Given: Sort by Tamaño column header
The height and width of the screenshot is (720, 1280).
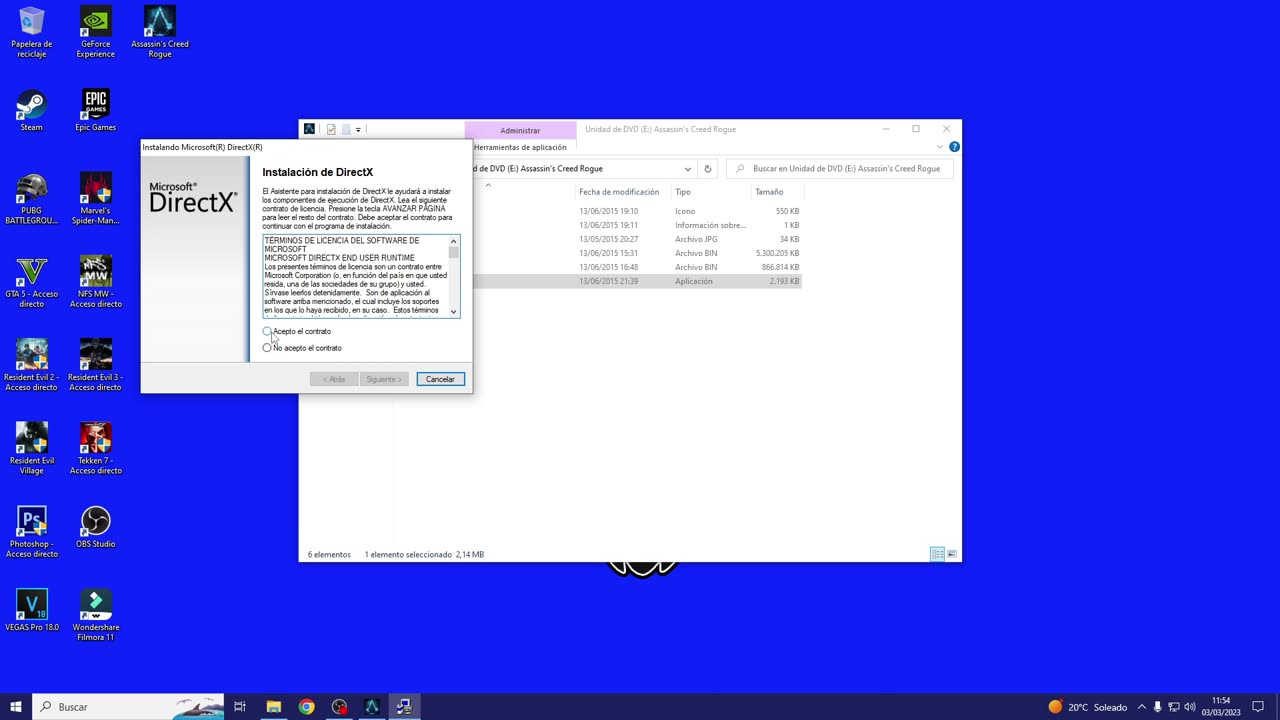Looking at the screenshot, I should pyautogui.click(x=769, y=192).
